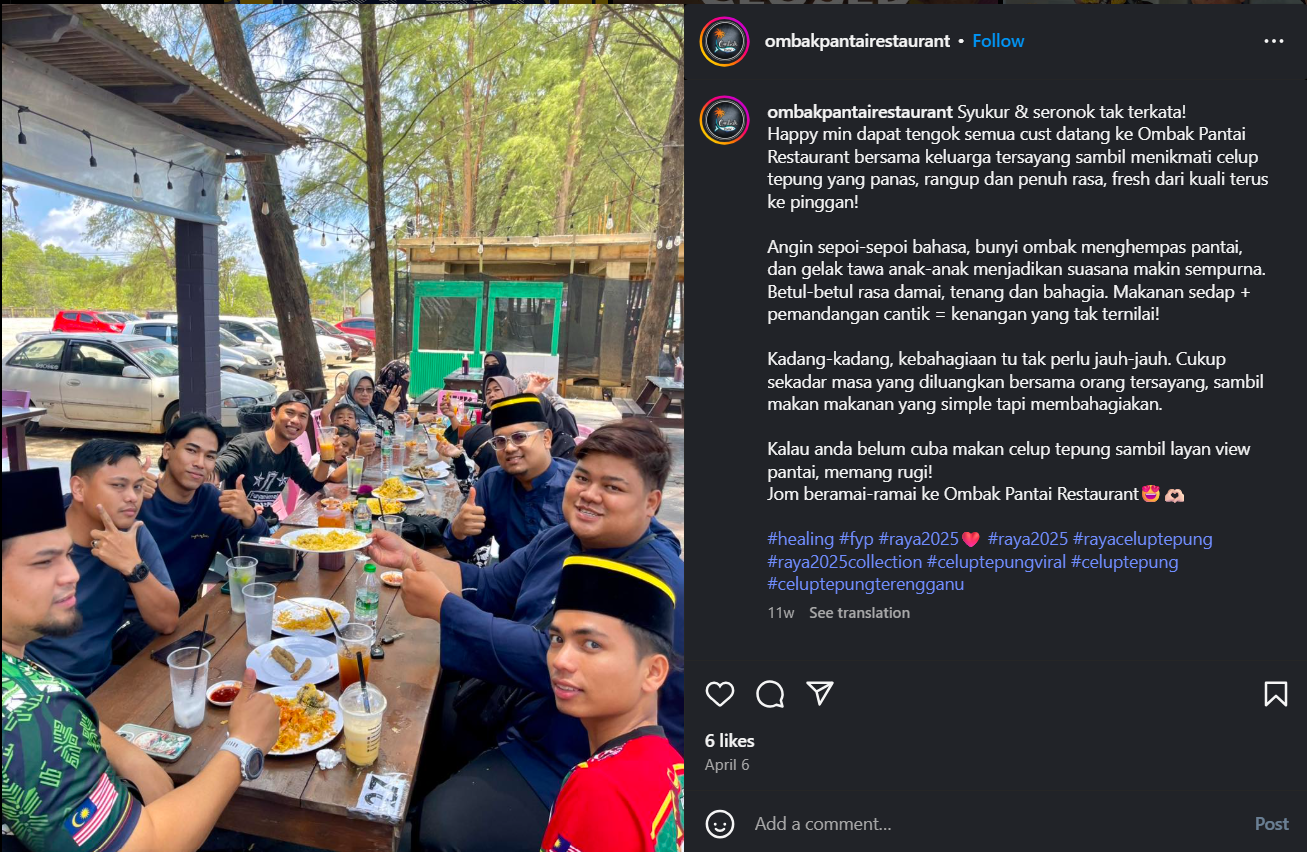
Task: Open ombakpantairestaurant username in header
Action: (857, 41)
